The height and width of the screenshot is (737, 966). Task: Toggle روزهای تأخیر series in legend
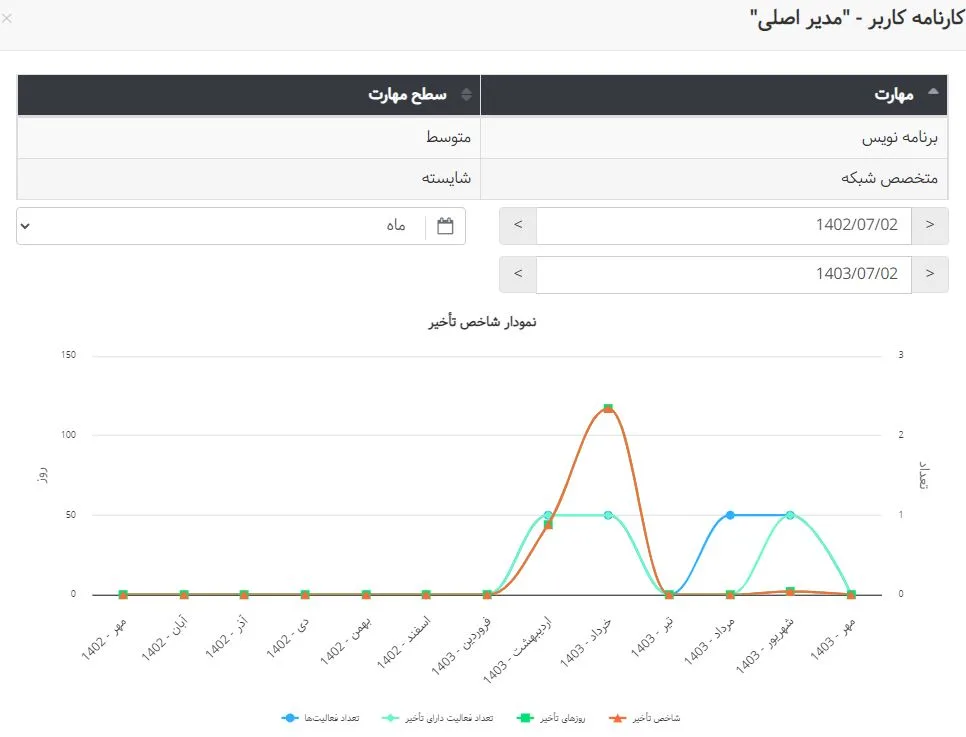point(551,718)
